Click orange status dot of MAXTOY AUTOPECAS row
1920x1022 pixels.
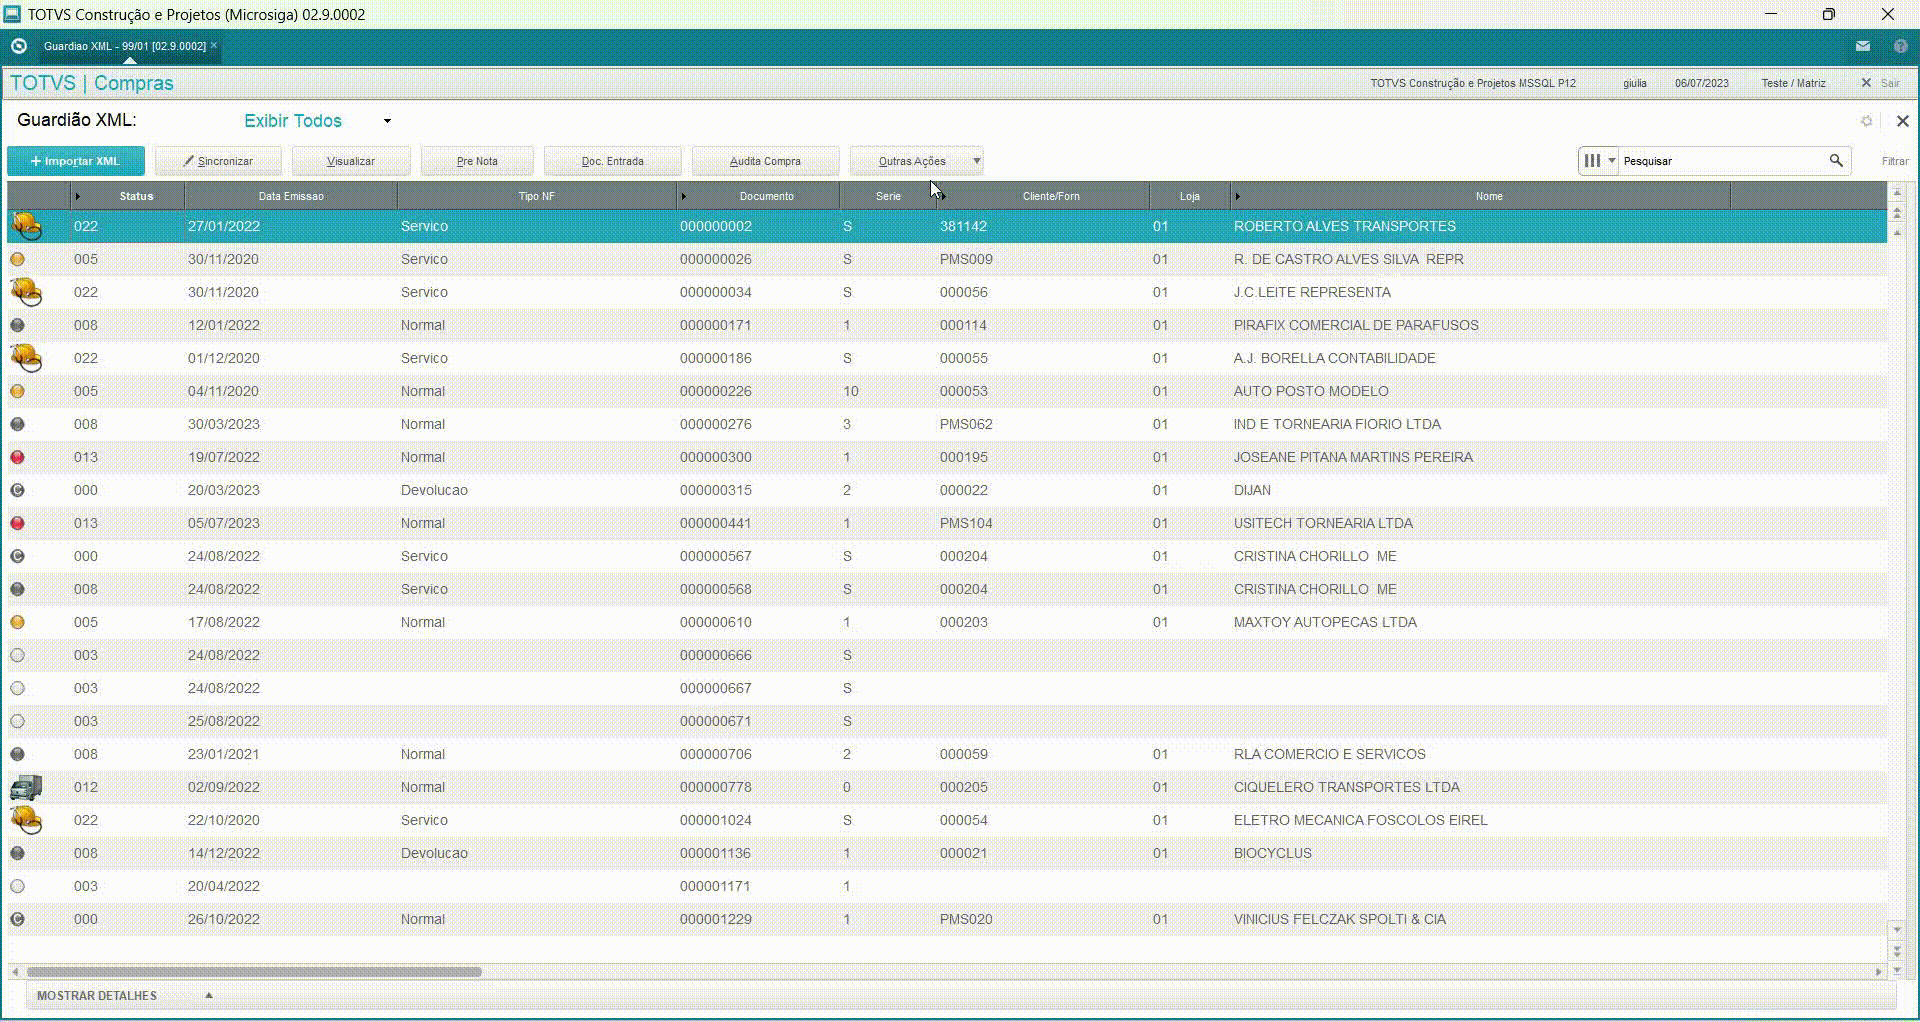(17, 622)
